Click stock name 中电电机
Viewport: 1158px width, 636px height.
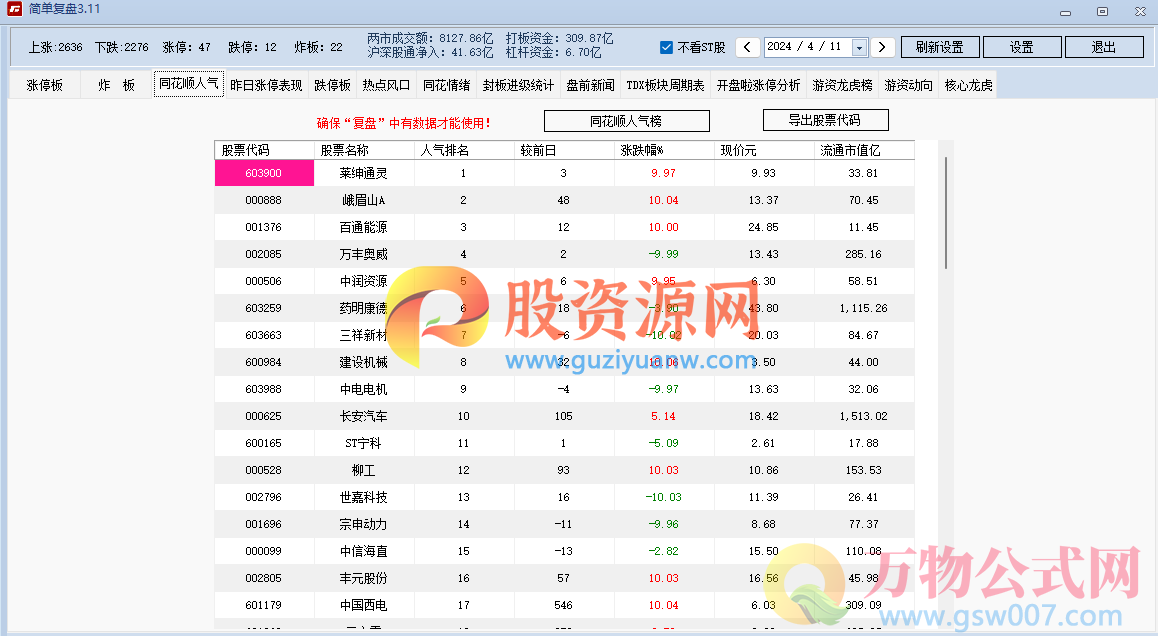363,389
